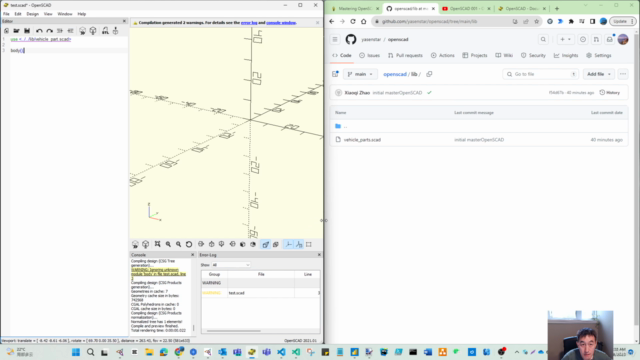This screenshot has height=360, width=640.
Task: Click GitHub search icon in header
Action: (x=543, y=40)
